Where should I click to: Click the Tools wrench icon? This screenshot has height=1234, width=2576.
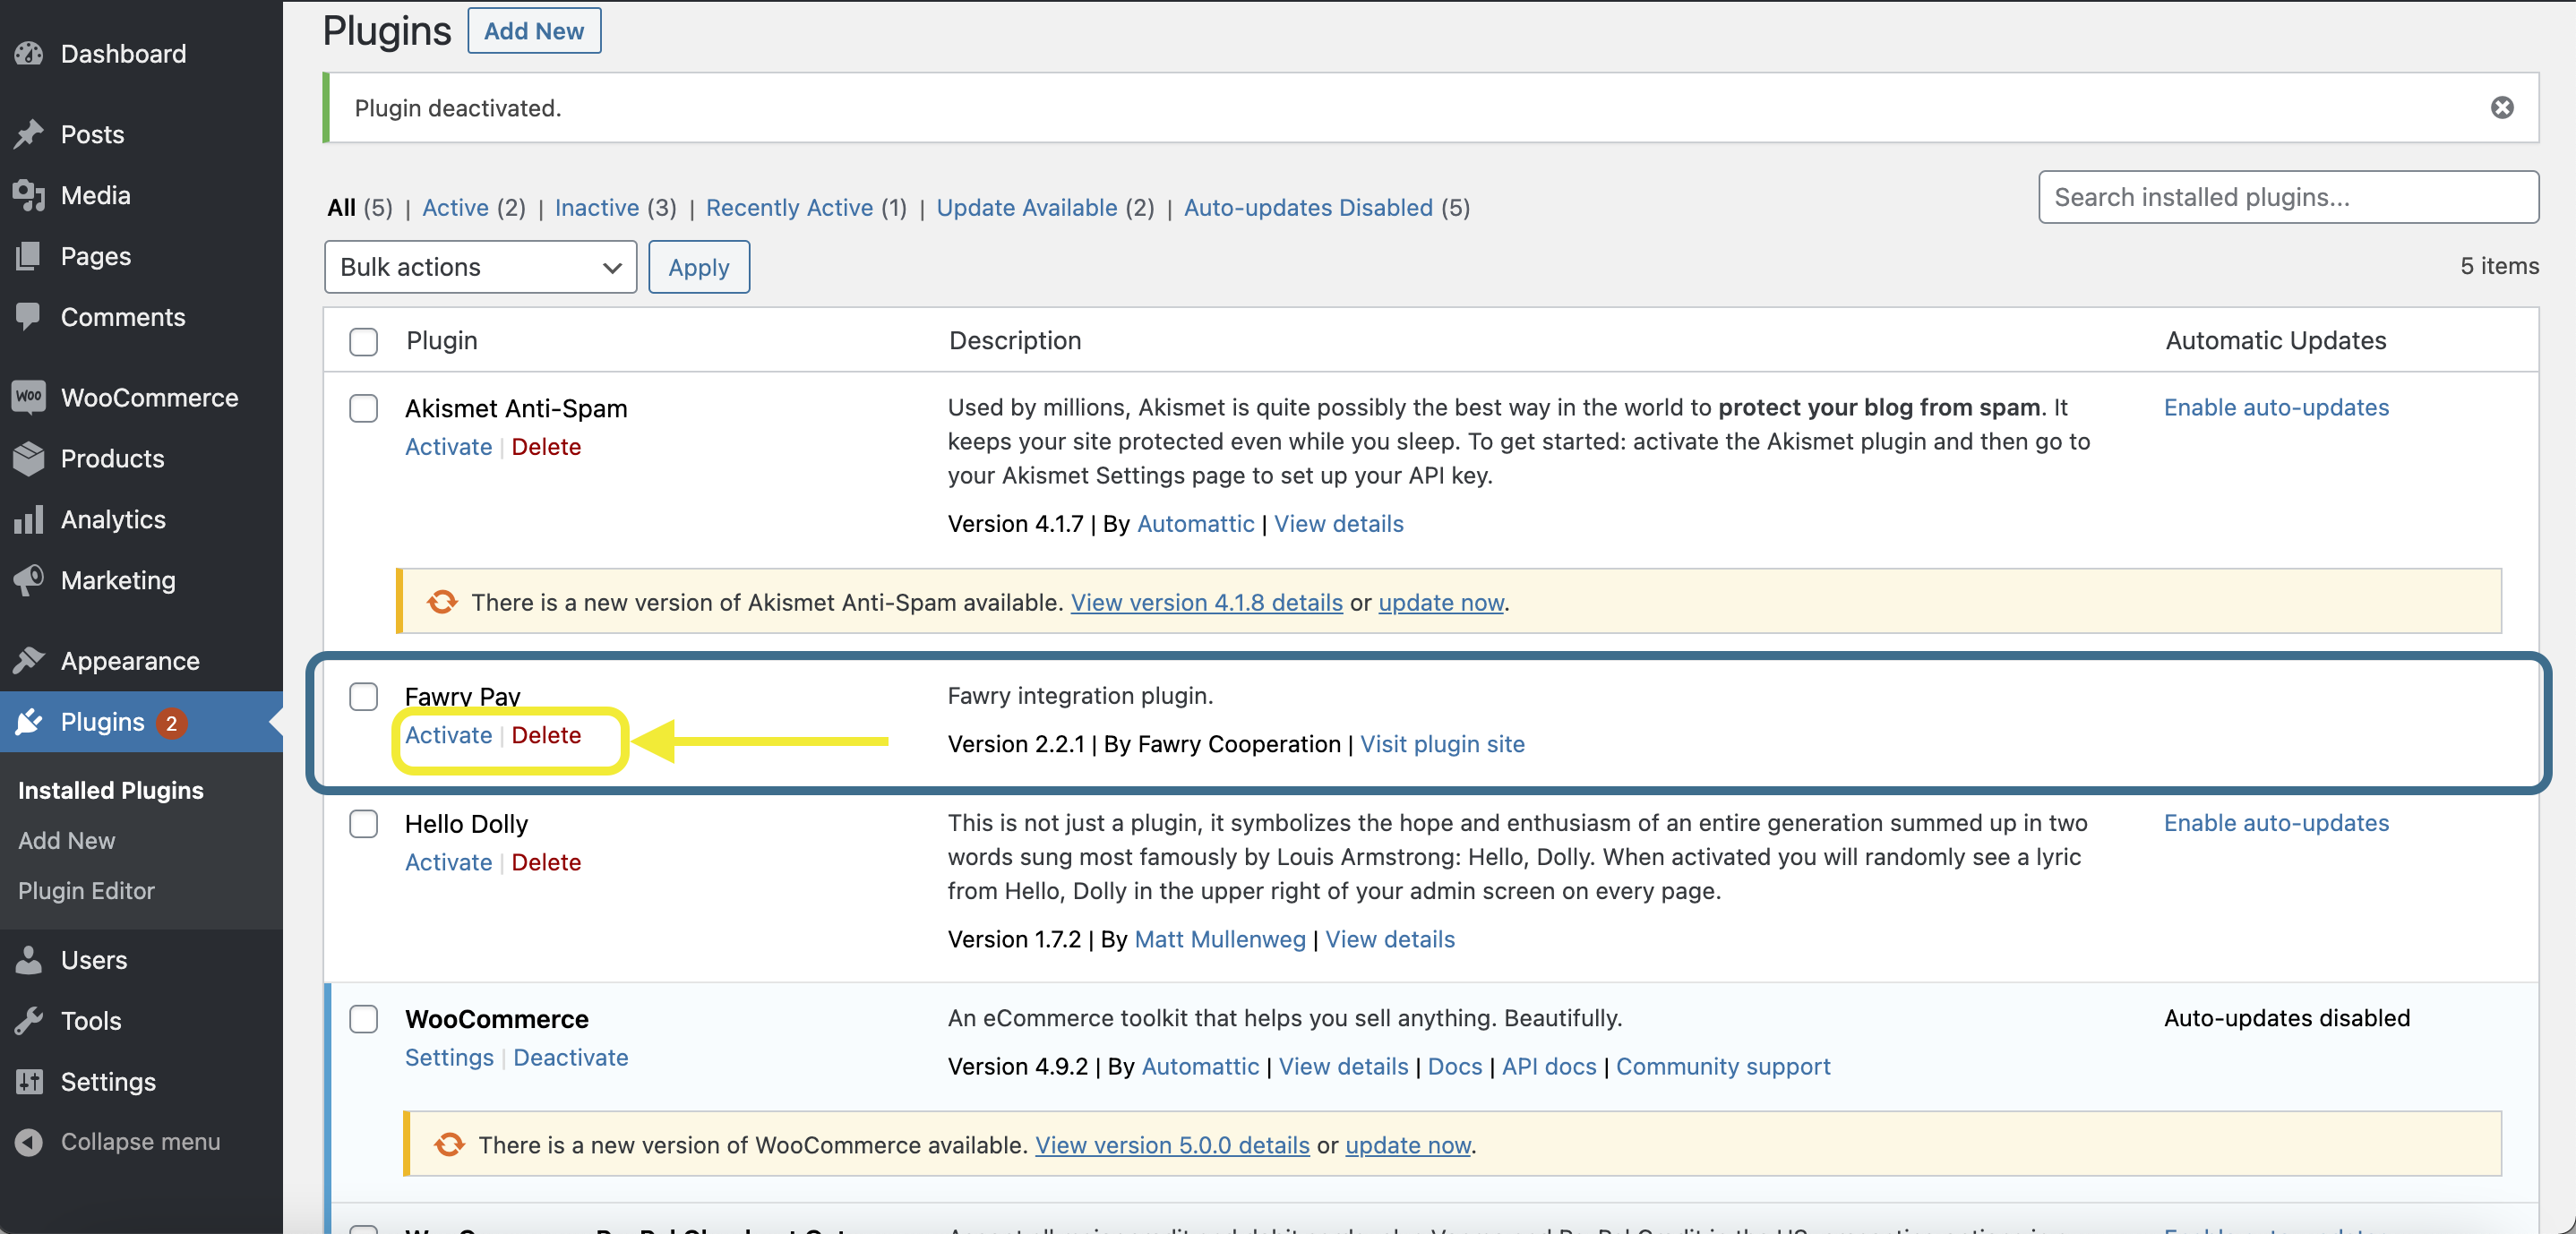29,1020
